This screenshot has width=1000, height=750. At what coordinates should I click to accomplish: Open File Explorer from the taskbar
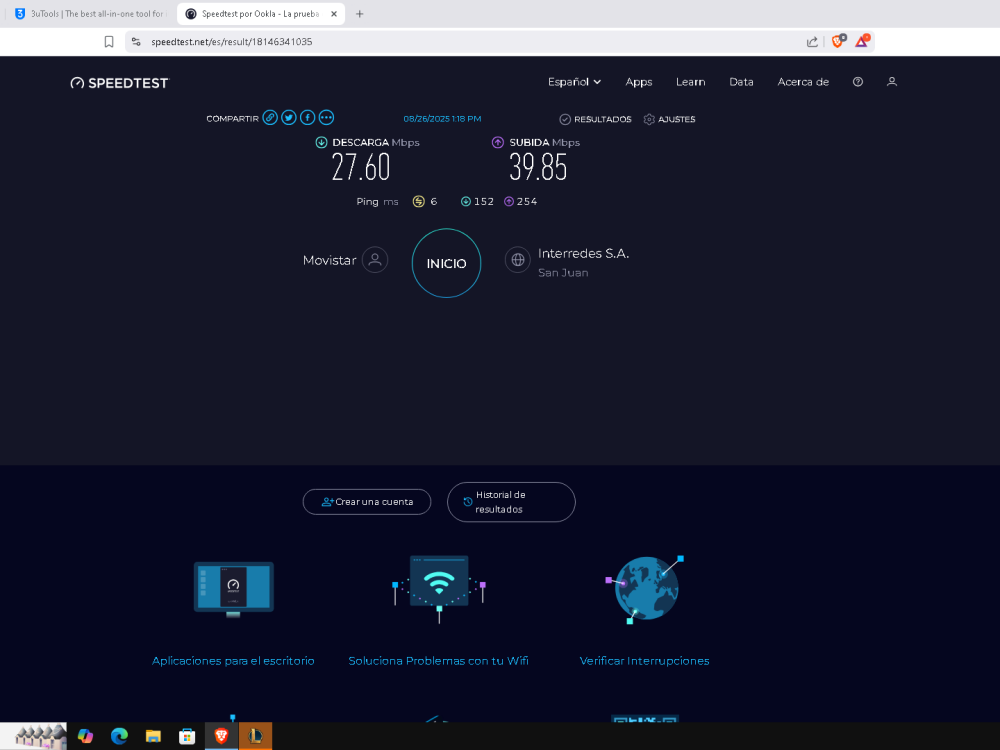click(x=153, y=736)
